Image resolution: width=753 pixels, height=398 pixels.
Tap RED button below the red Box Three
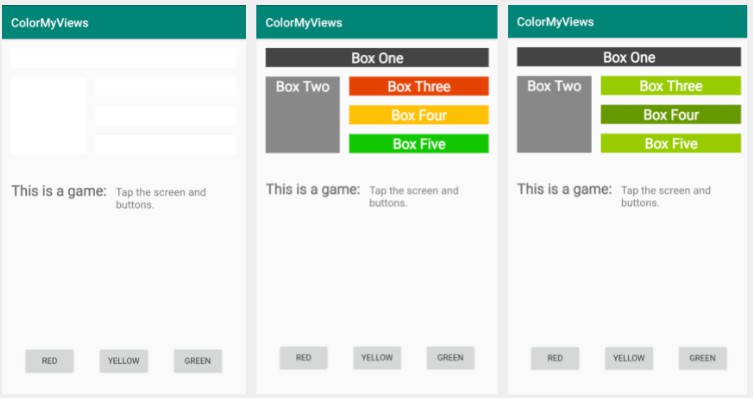pos(304,358)
